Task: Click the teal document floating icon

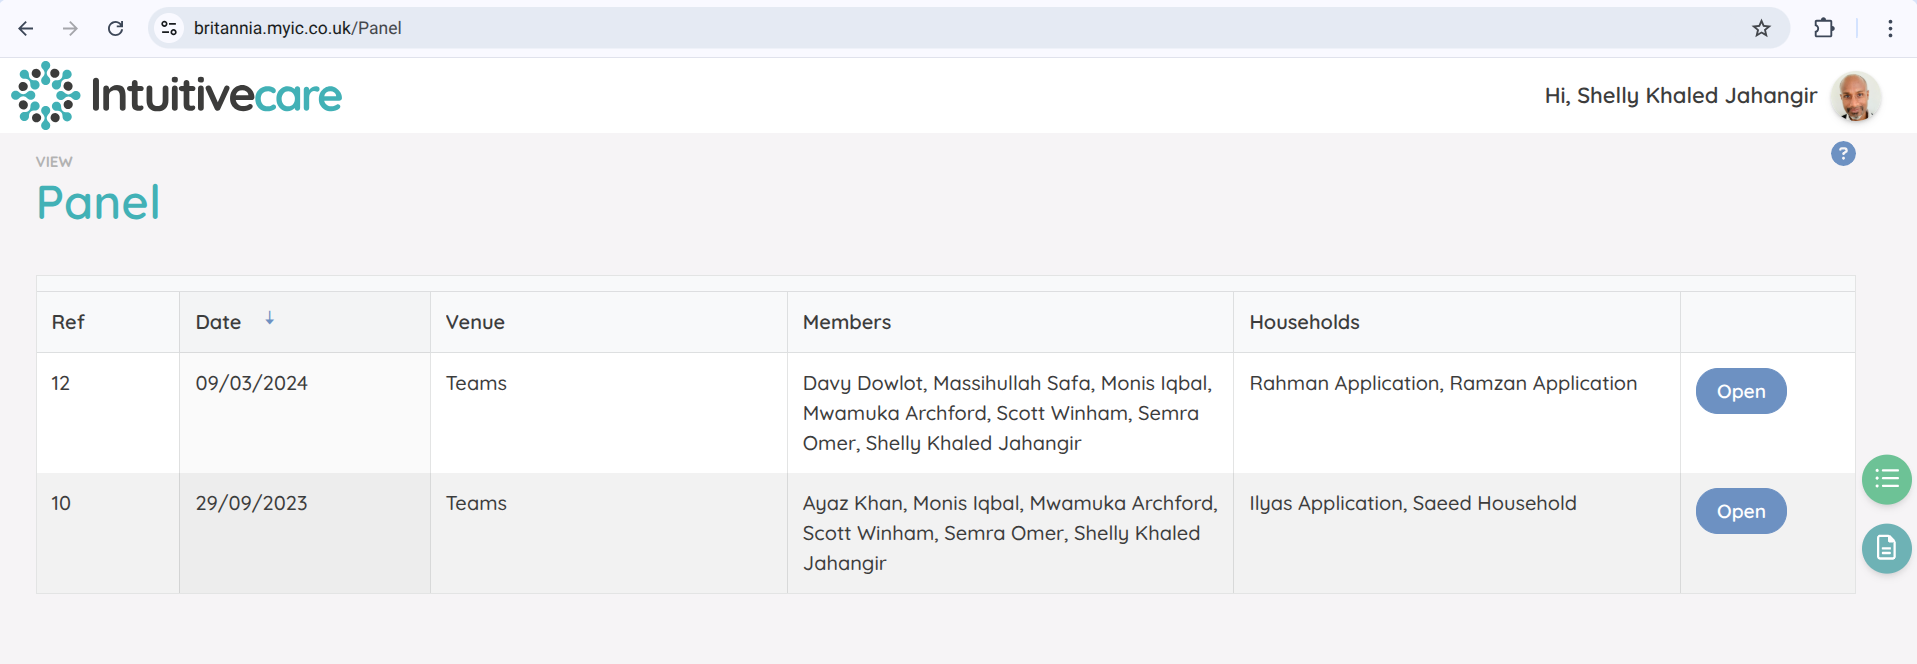Action: [1886, 548]
